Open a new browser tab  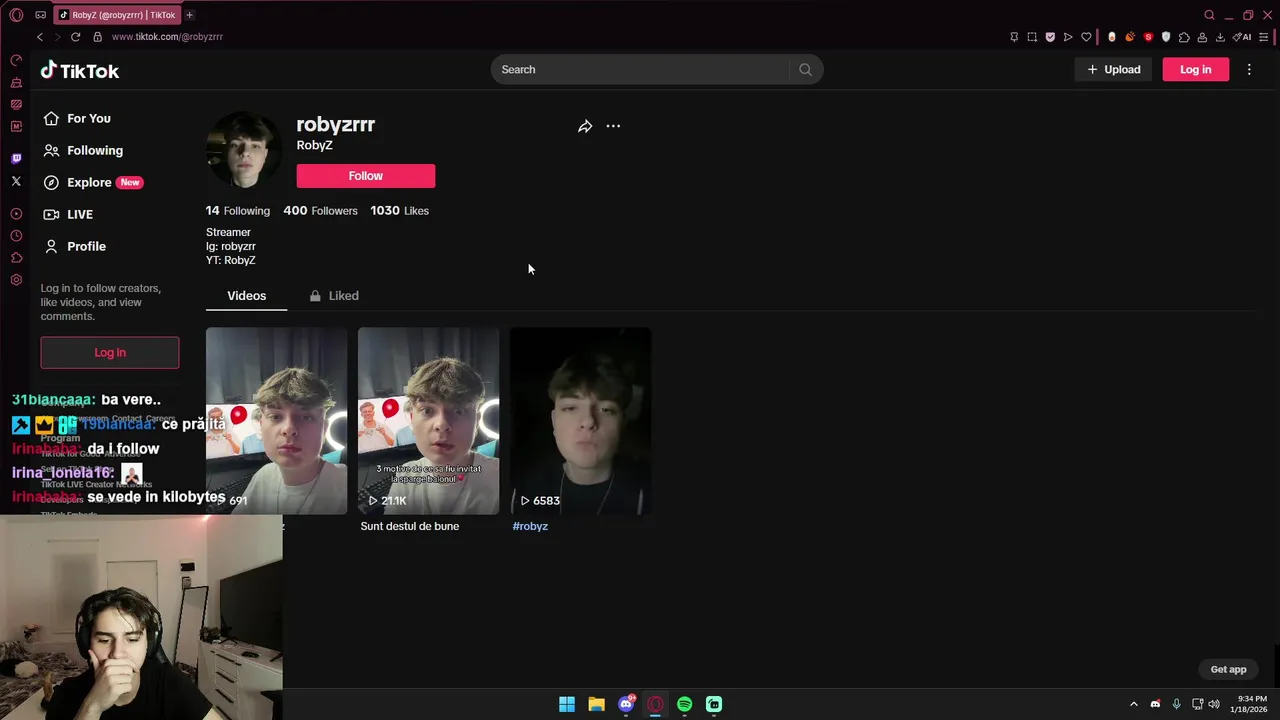tap(189, 15)
